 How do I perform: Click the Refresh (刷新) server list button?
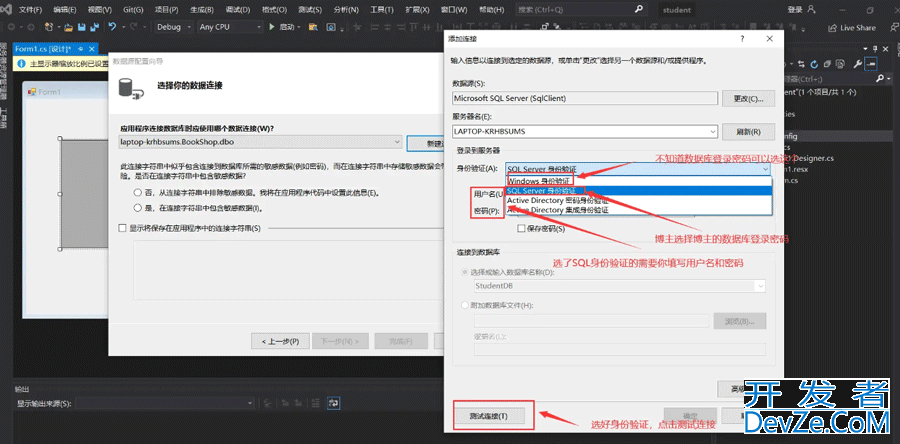click(748, 131)
